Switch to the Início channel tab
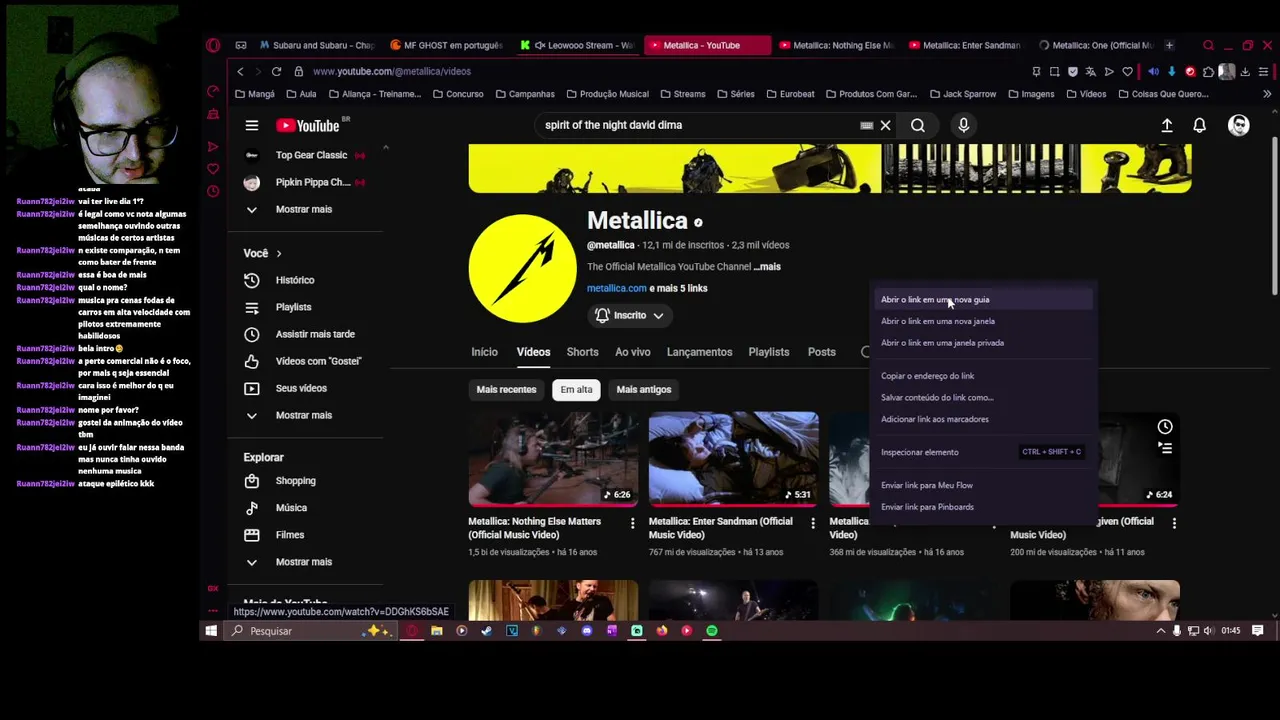1280x720 pixels. (484, 352)
